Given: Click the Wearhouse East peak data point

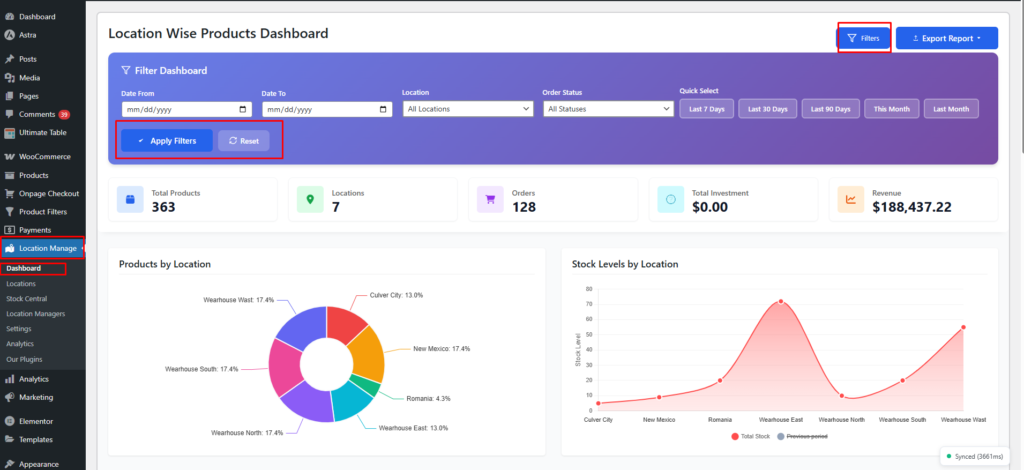Looking at the screenshot, I should [x=780, y=301].
